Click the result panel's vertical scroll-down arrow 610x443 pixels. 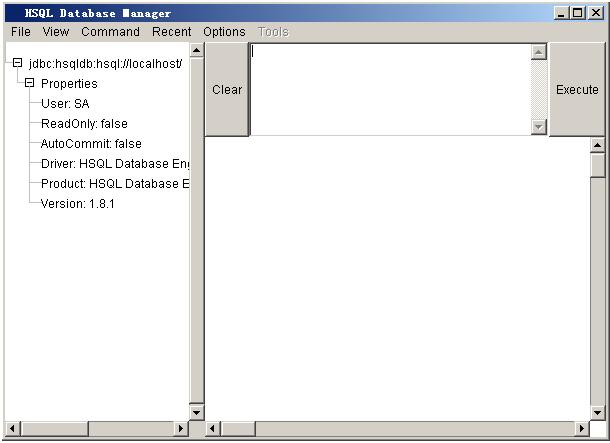click(x=598, y=413)
